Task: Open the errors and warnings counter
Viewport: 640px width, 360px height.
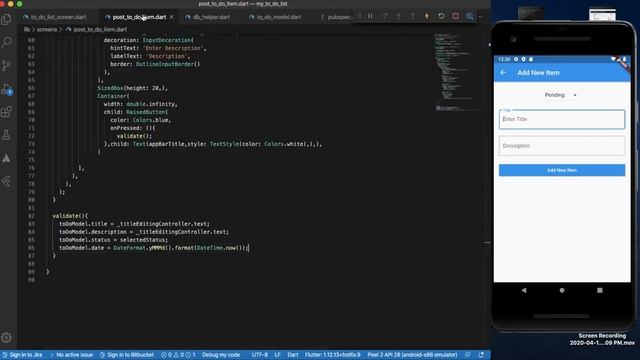Action: (x=178, y=355)
